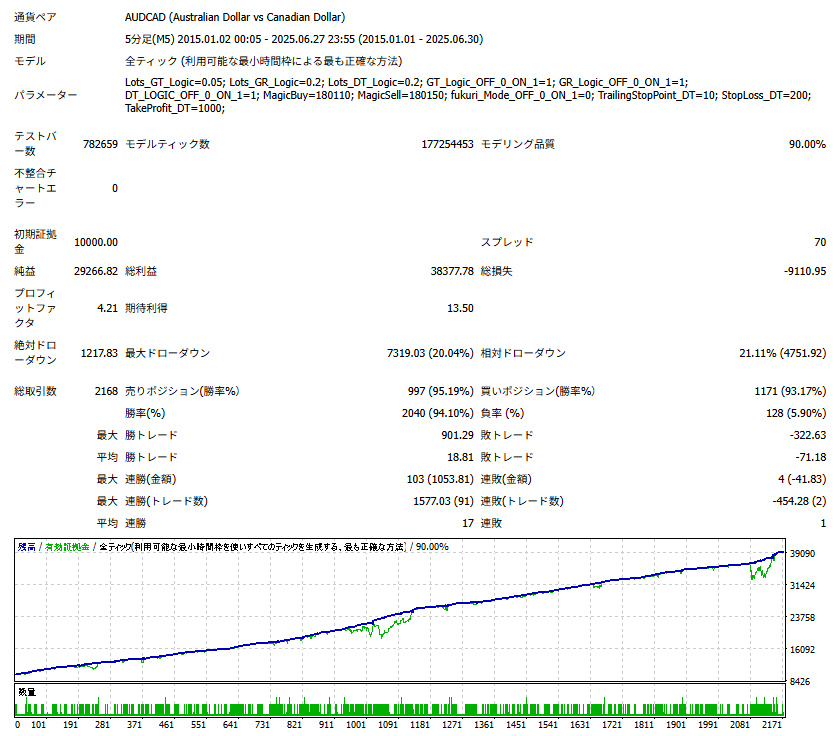Click the chart axis value 31424
This screenshot has width=837, height=736.
pos(802,585)
